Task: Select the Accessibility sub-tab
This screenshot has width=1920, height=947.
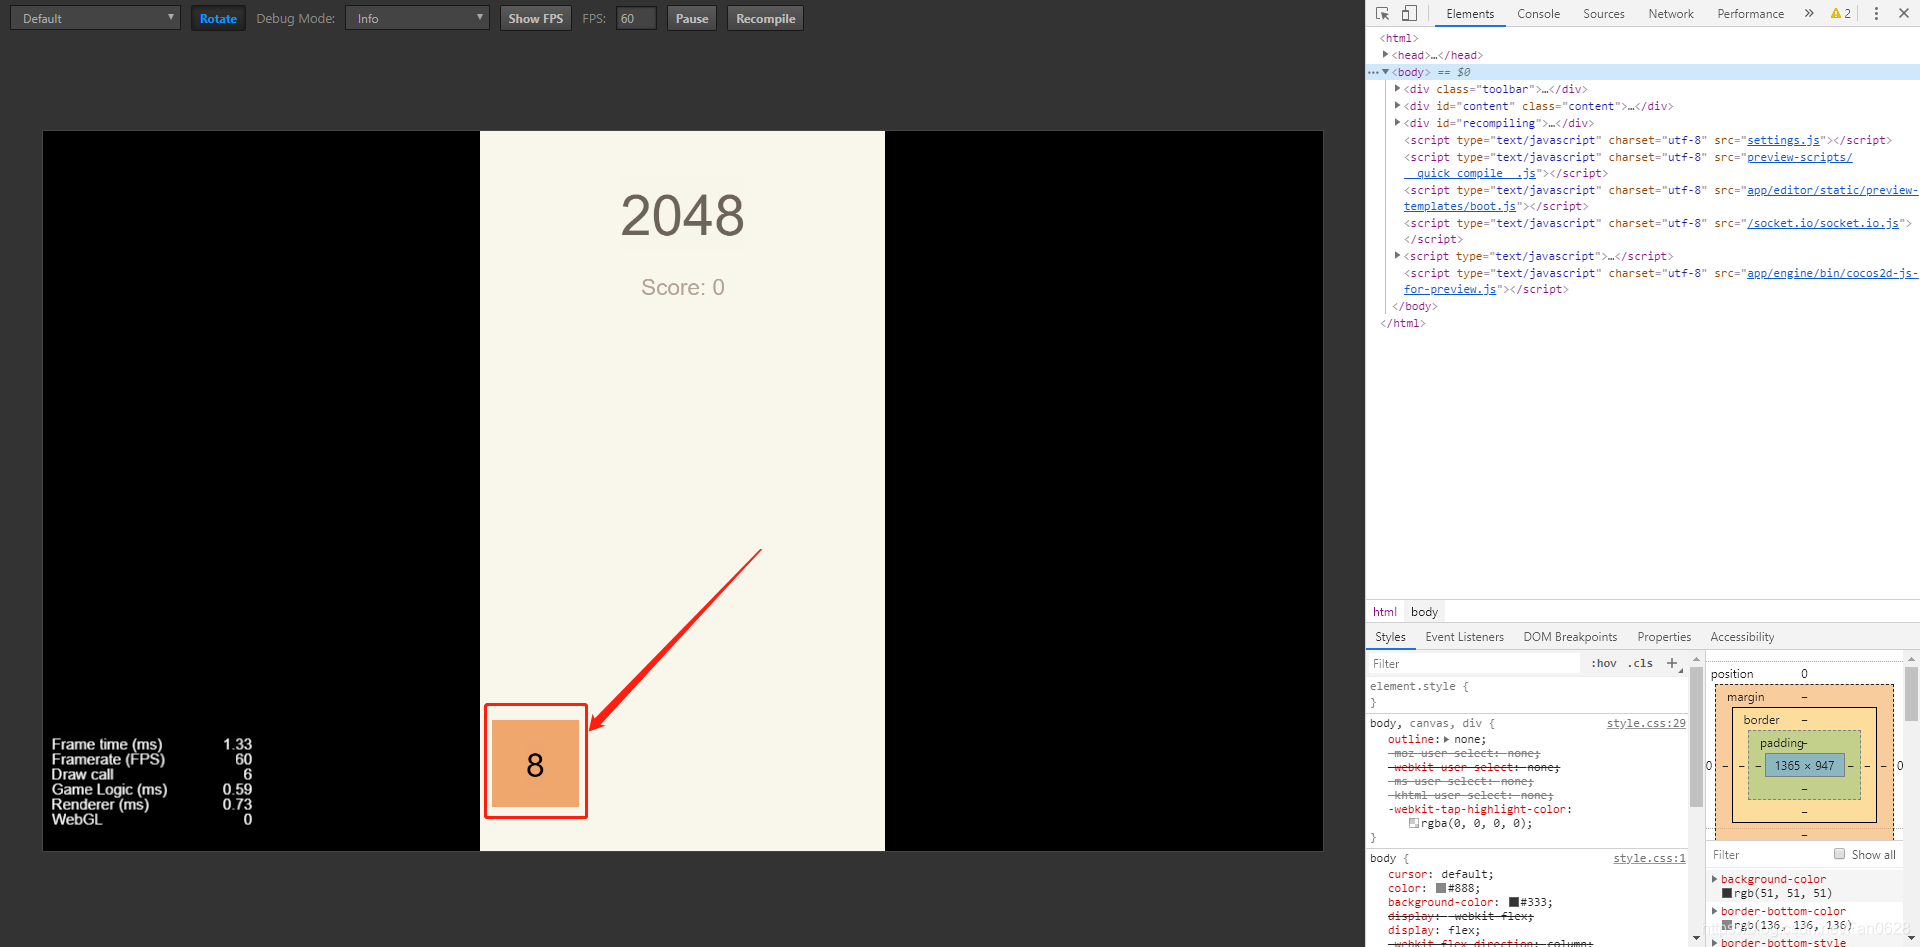Action: pos(1742,637)
